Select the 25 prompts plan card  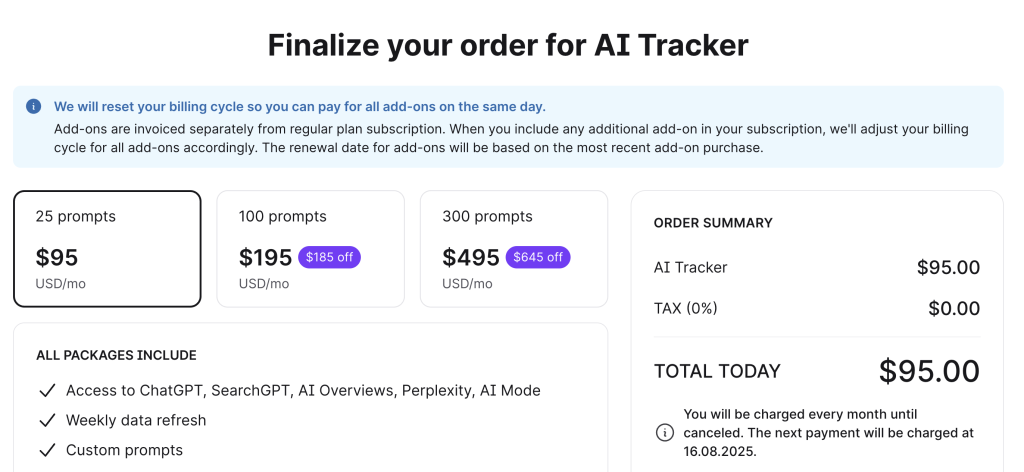point(107,248)
